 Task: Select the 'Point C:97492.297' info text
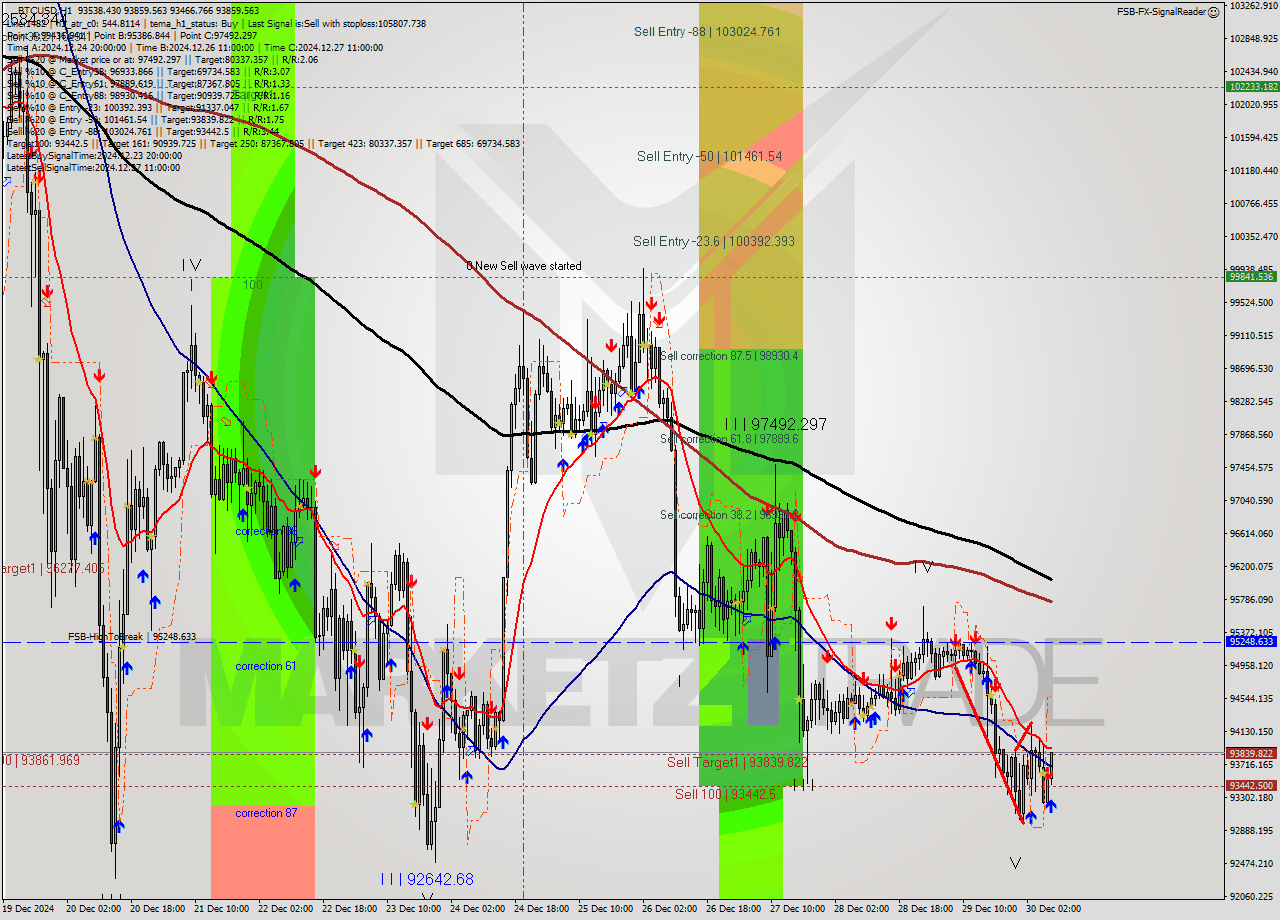(218, 36)
